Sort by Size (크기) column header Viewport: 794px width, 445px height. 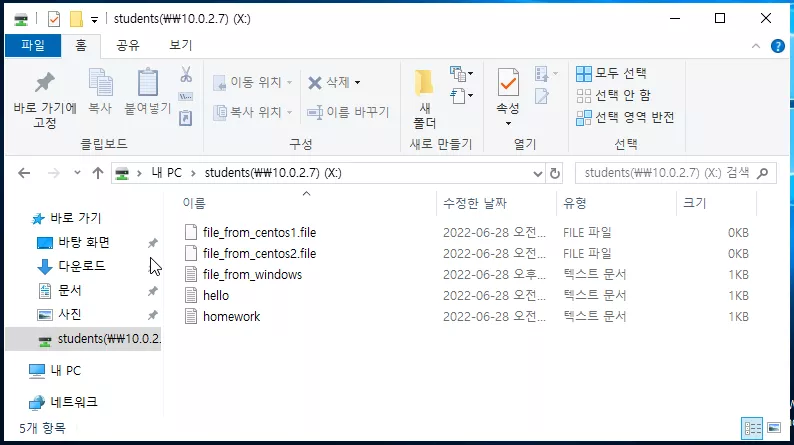pos(695,204)
